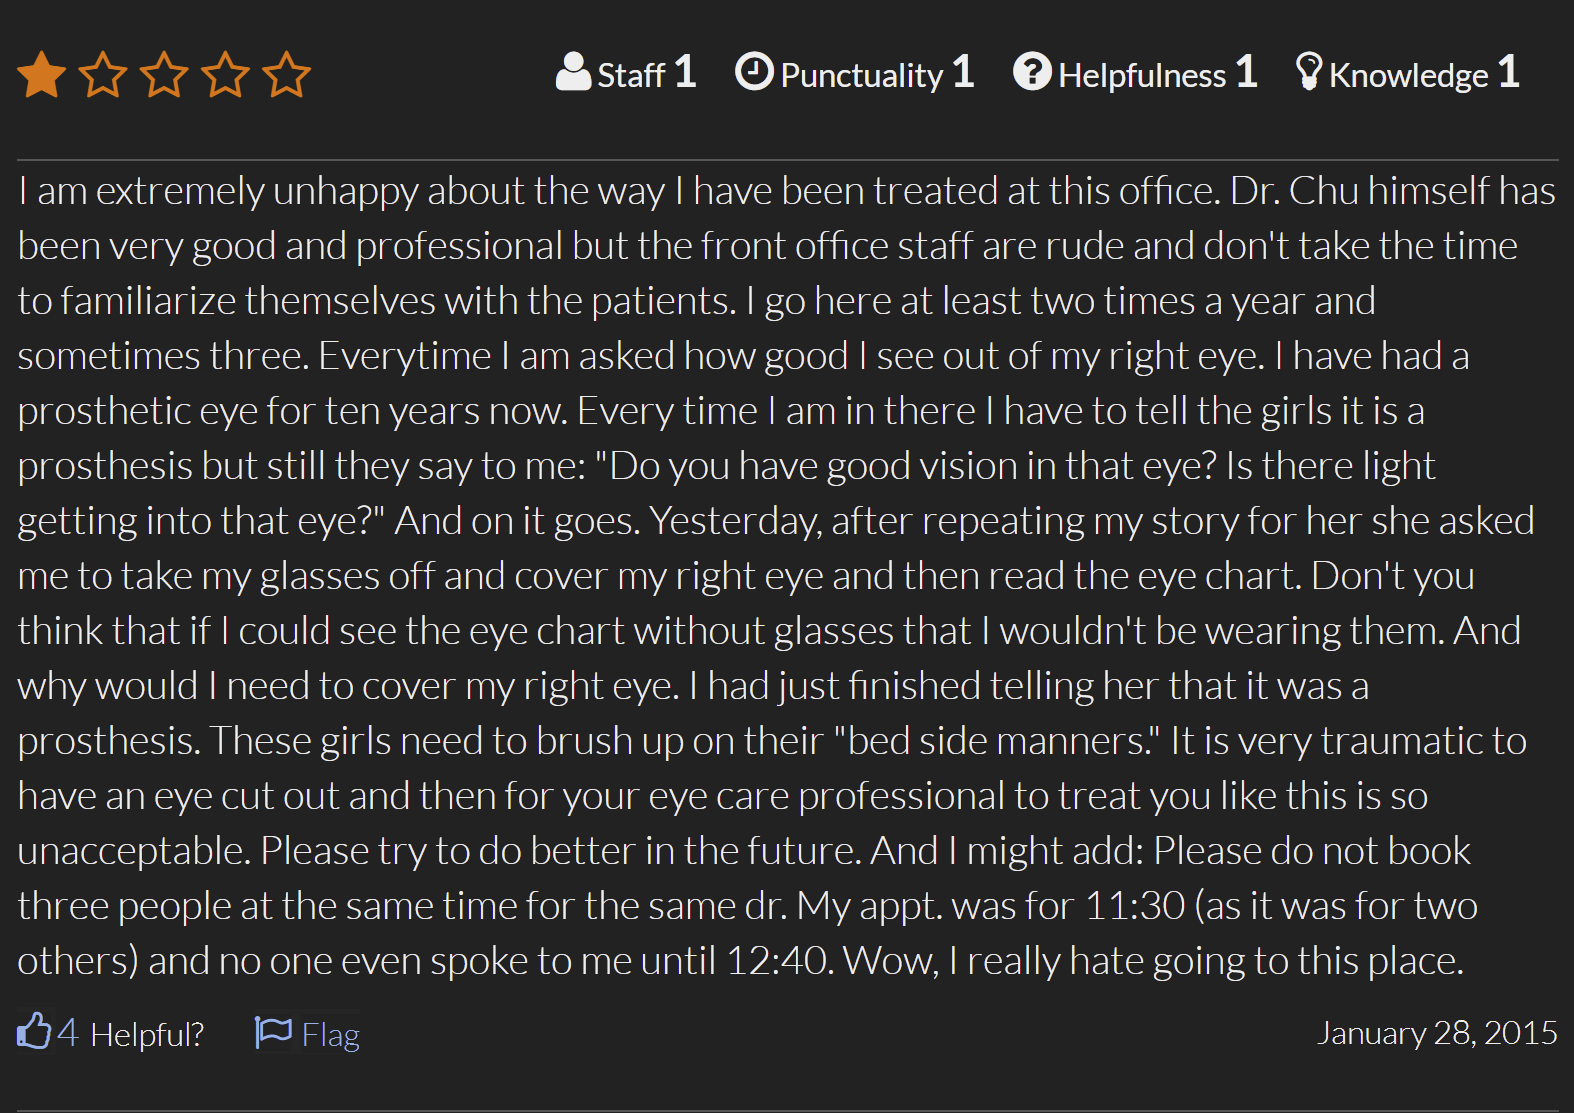
Task: Click the Staff rating label
Action: click(x=631, y=75)
